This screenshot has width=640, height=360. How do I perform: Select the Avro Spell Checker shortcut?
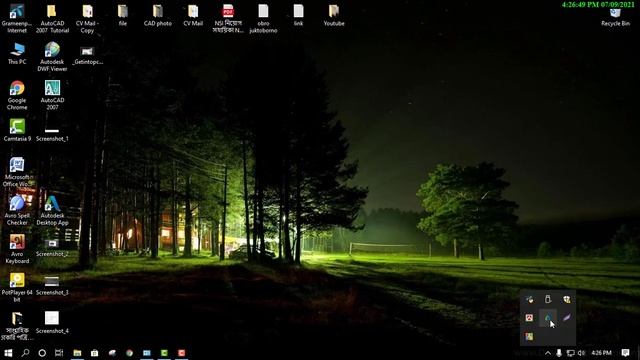[17, 211]
